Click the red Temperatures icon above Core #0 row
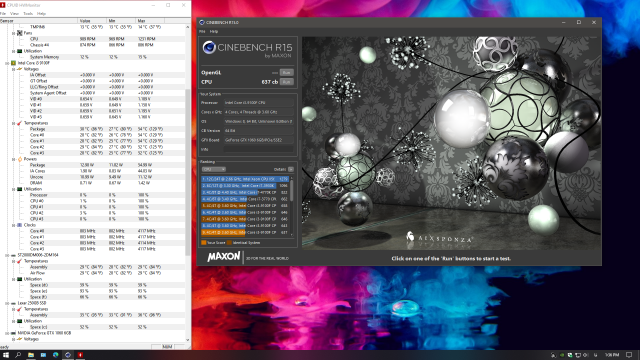Viewport: 640px width, 360px height. [19, 123]
